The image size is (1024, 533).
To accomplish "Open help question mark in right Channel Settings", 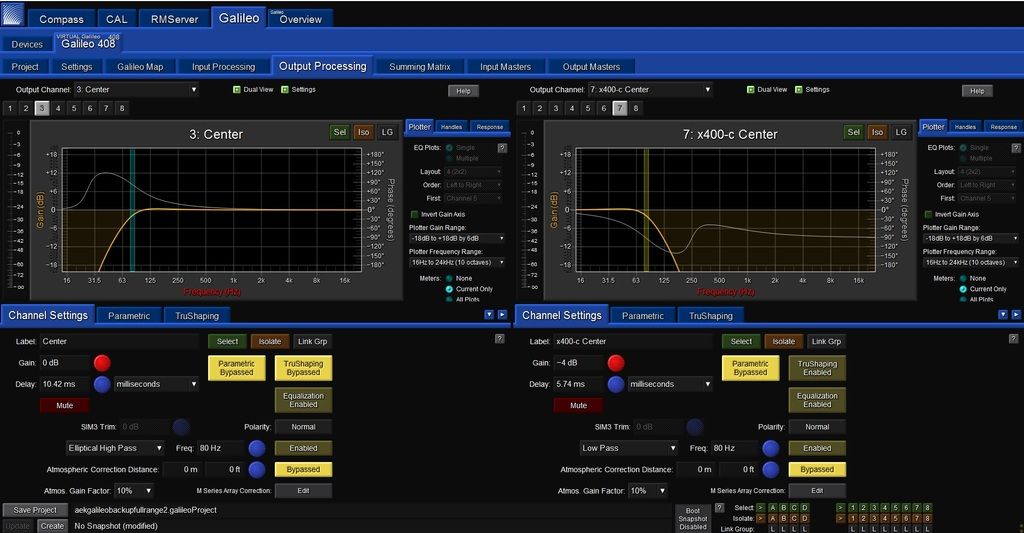I will 1014,338.
